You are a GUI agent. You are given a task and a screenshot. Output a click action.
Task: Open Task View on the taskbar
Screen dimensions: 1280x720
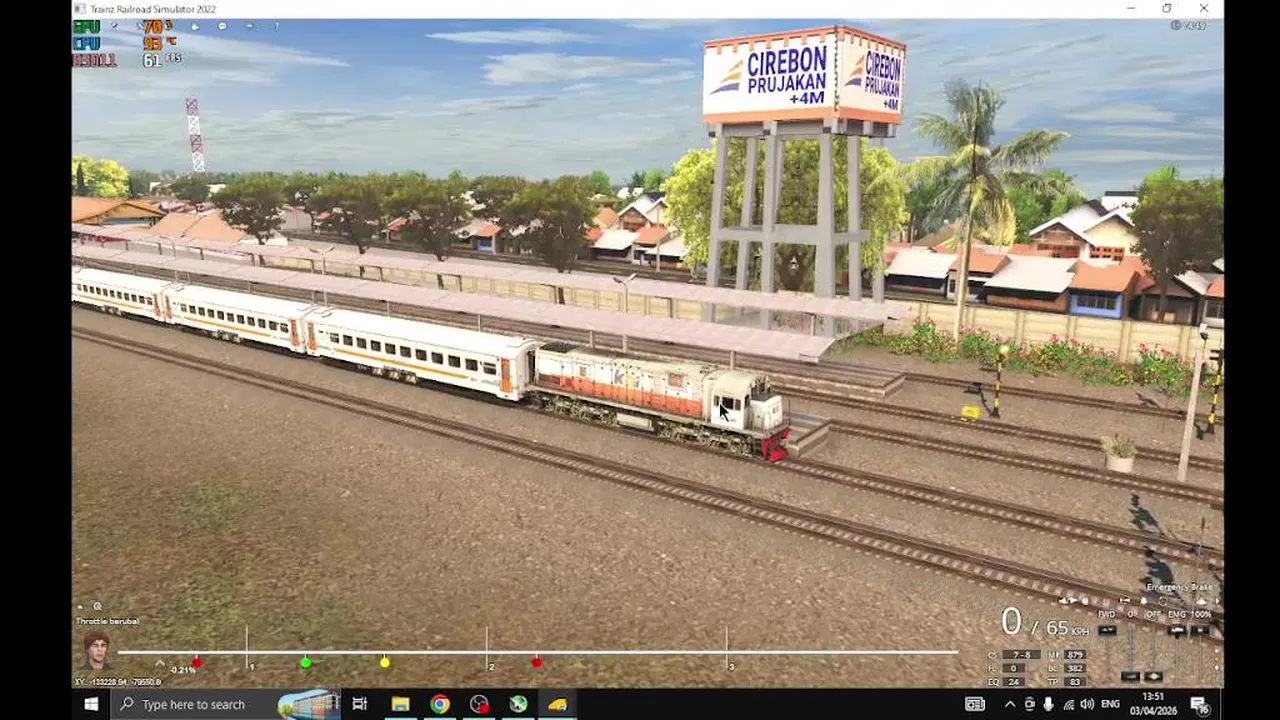[360, 704]
